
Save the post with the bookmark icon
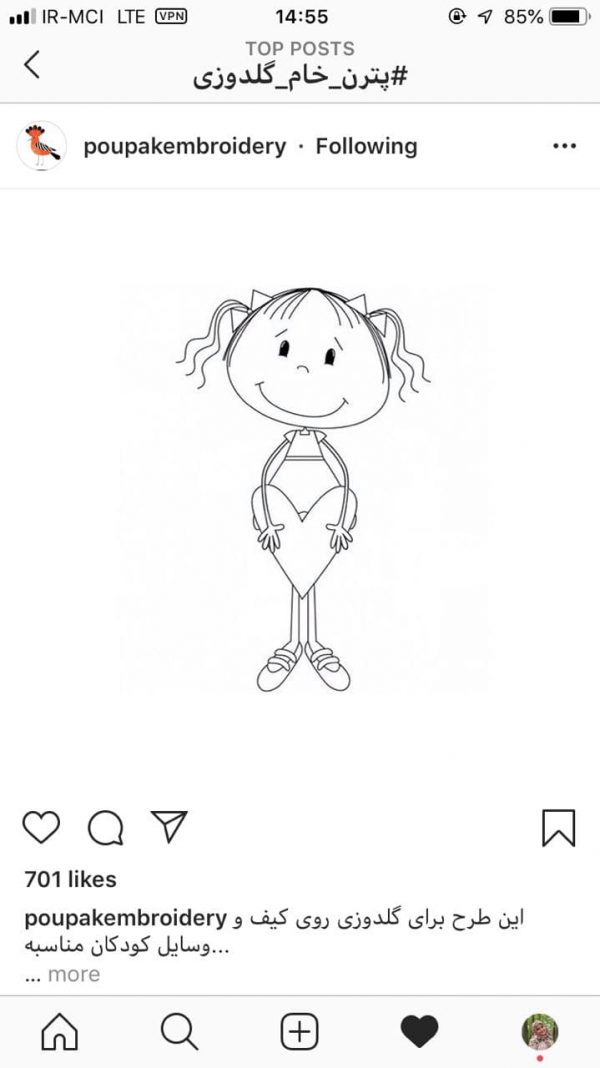click(558, 828)
